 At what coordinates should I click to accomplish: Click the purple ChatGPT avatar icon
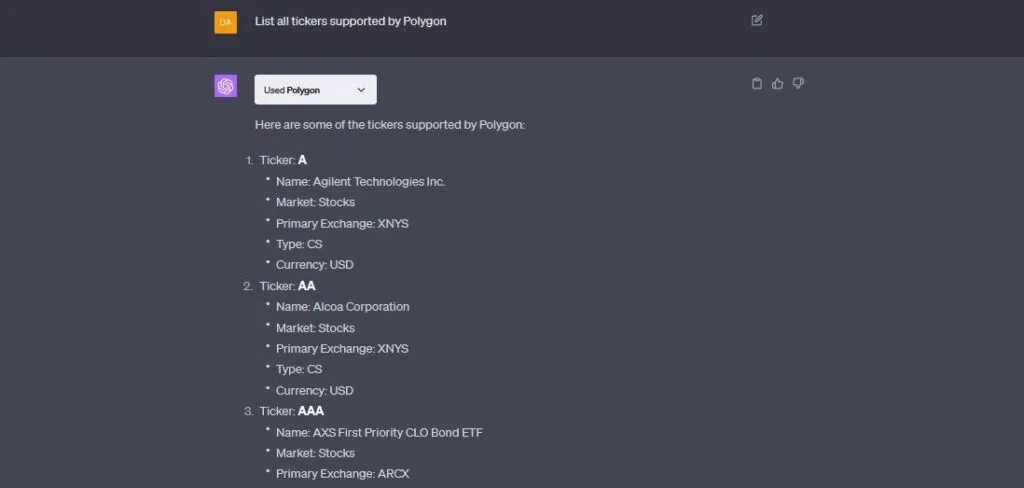point(226,87)
